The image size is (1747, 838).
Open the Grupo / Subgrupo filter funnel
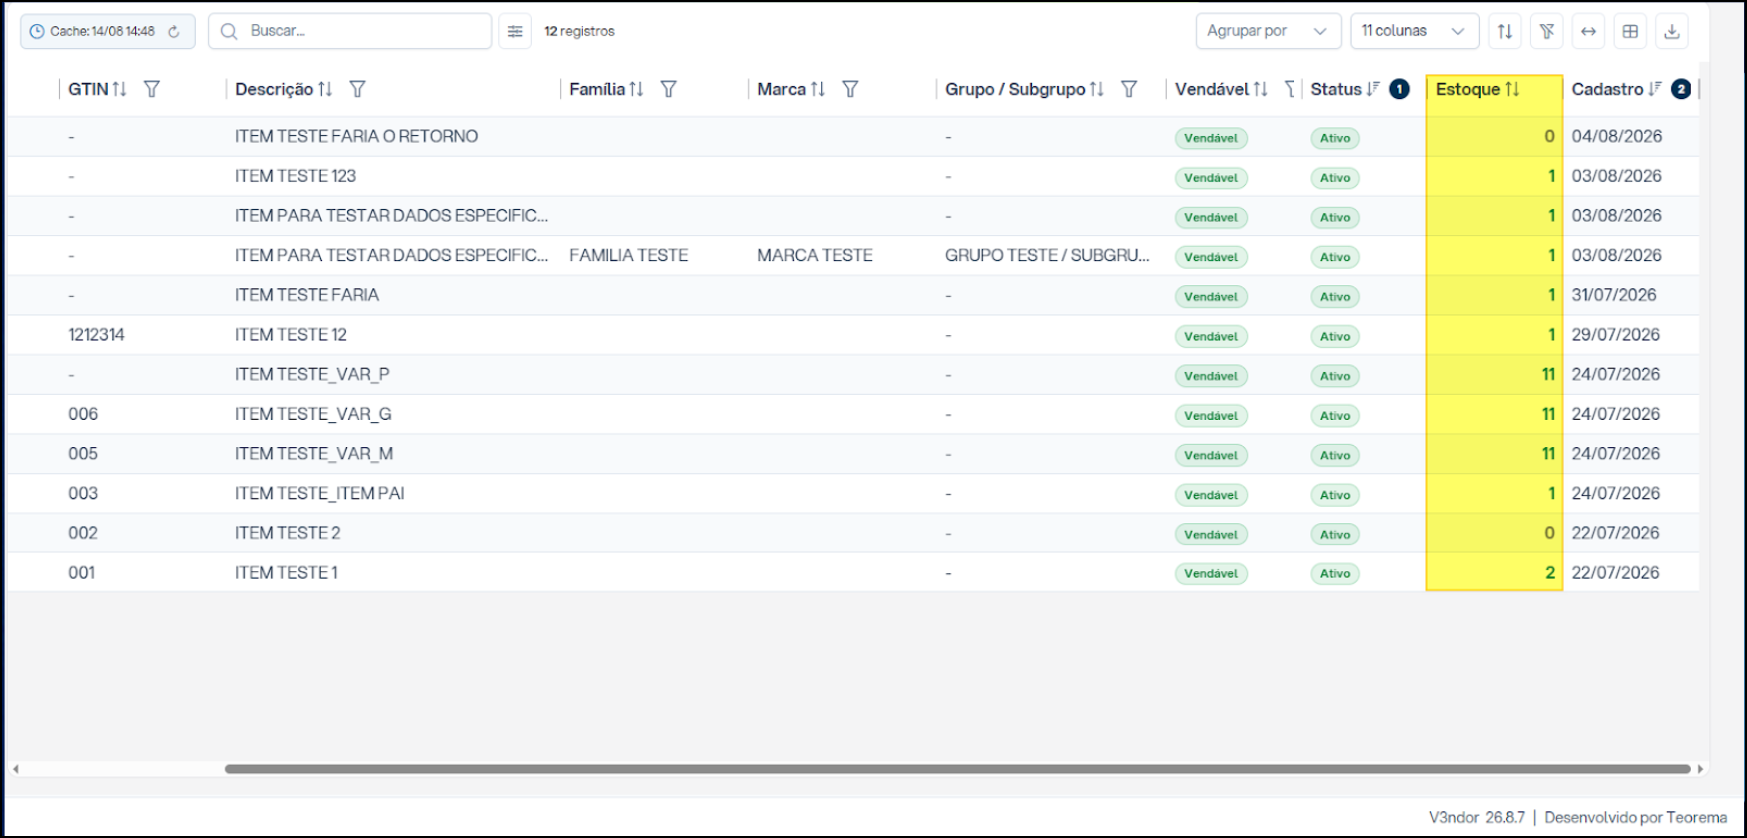1129,89
